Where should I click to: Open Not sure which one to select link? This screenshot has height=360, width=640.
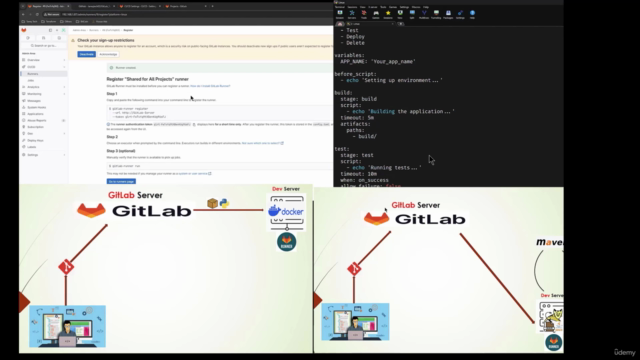coord(262,143)
